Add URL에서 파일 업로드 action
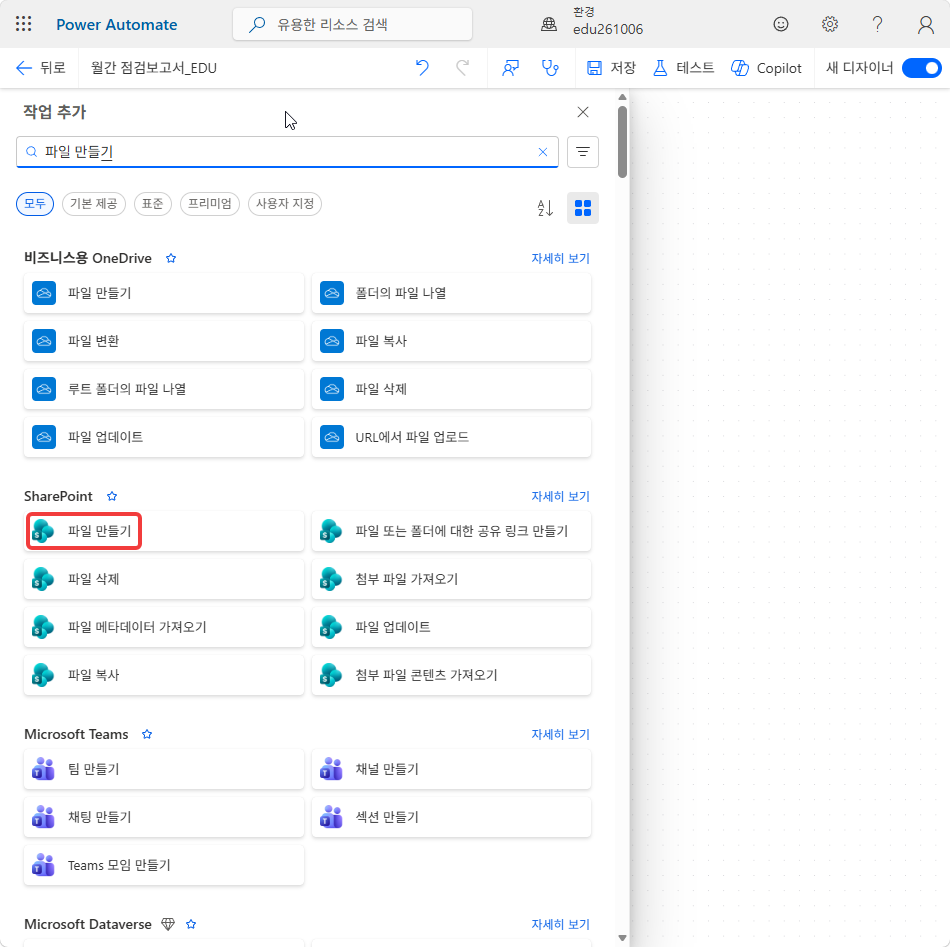This screenshot has width=950, height=947. [x=451, y=437]
